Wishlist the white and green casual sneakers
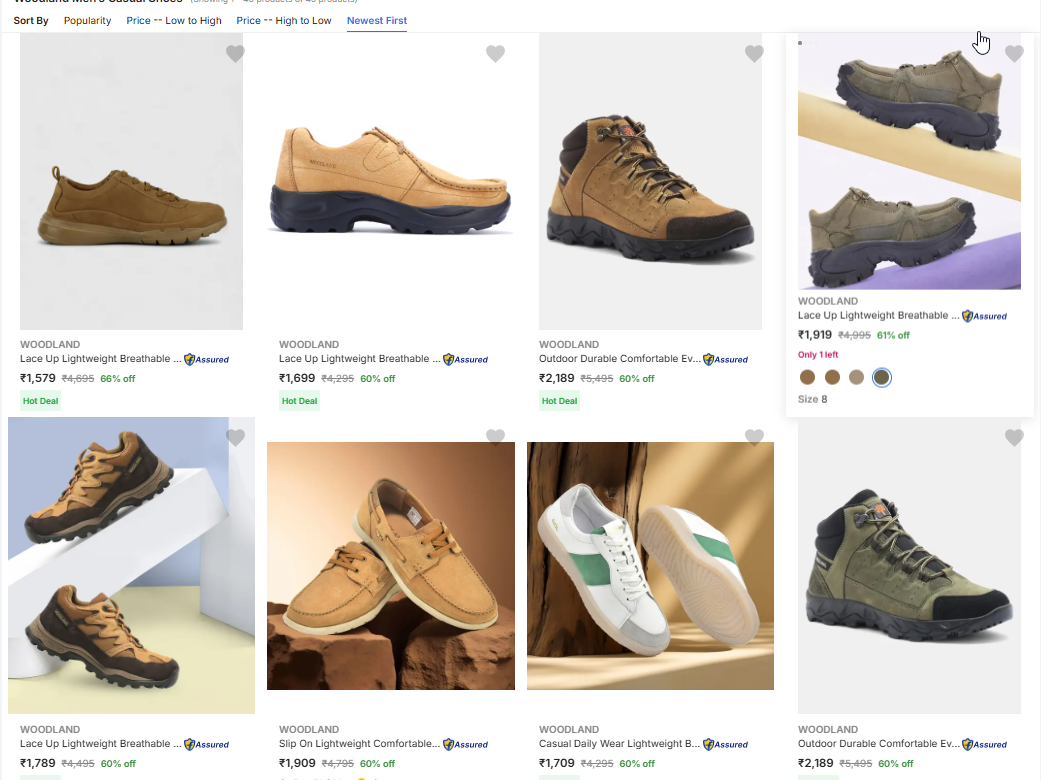 click(x=754, y=437)
